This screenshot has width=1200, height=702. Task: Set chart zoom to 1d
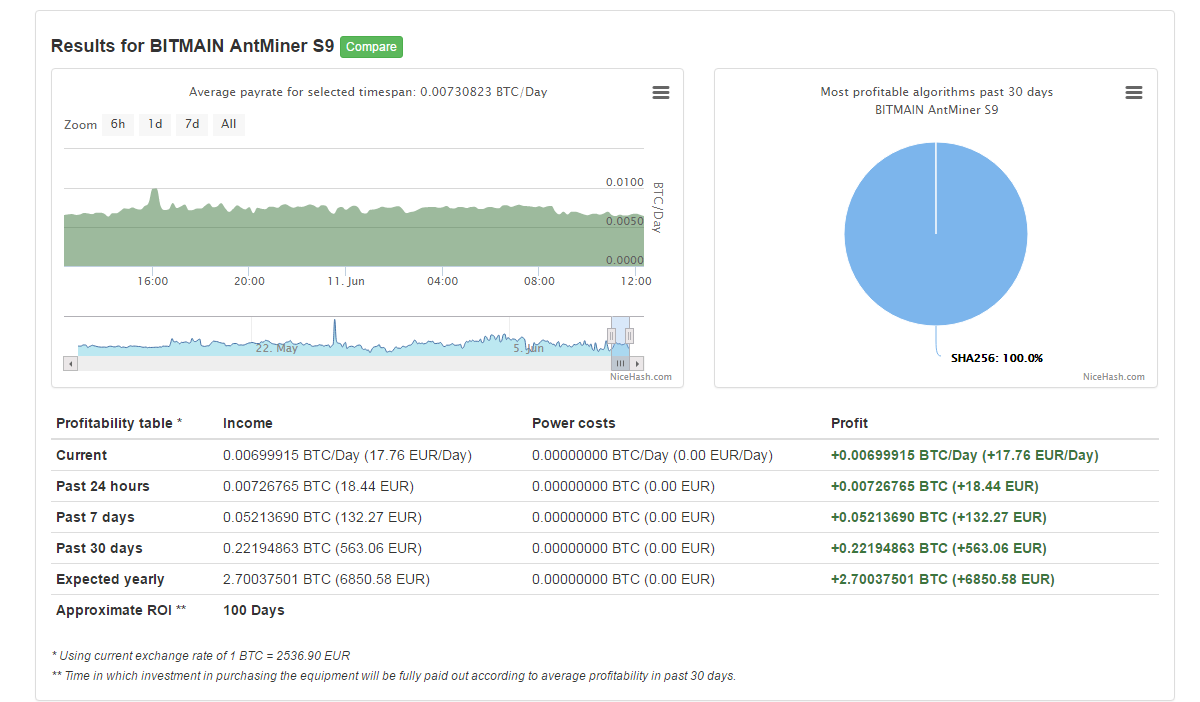[x=155, y=124]
